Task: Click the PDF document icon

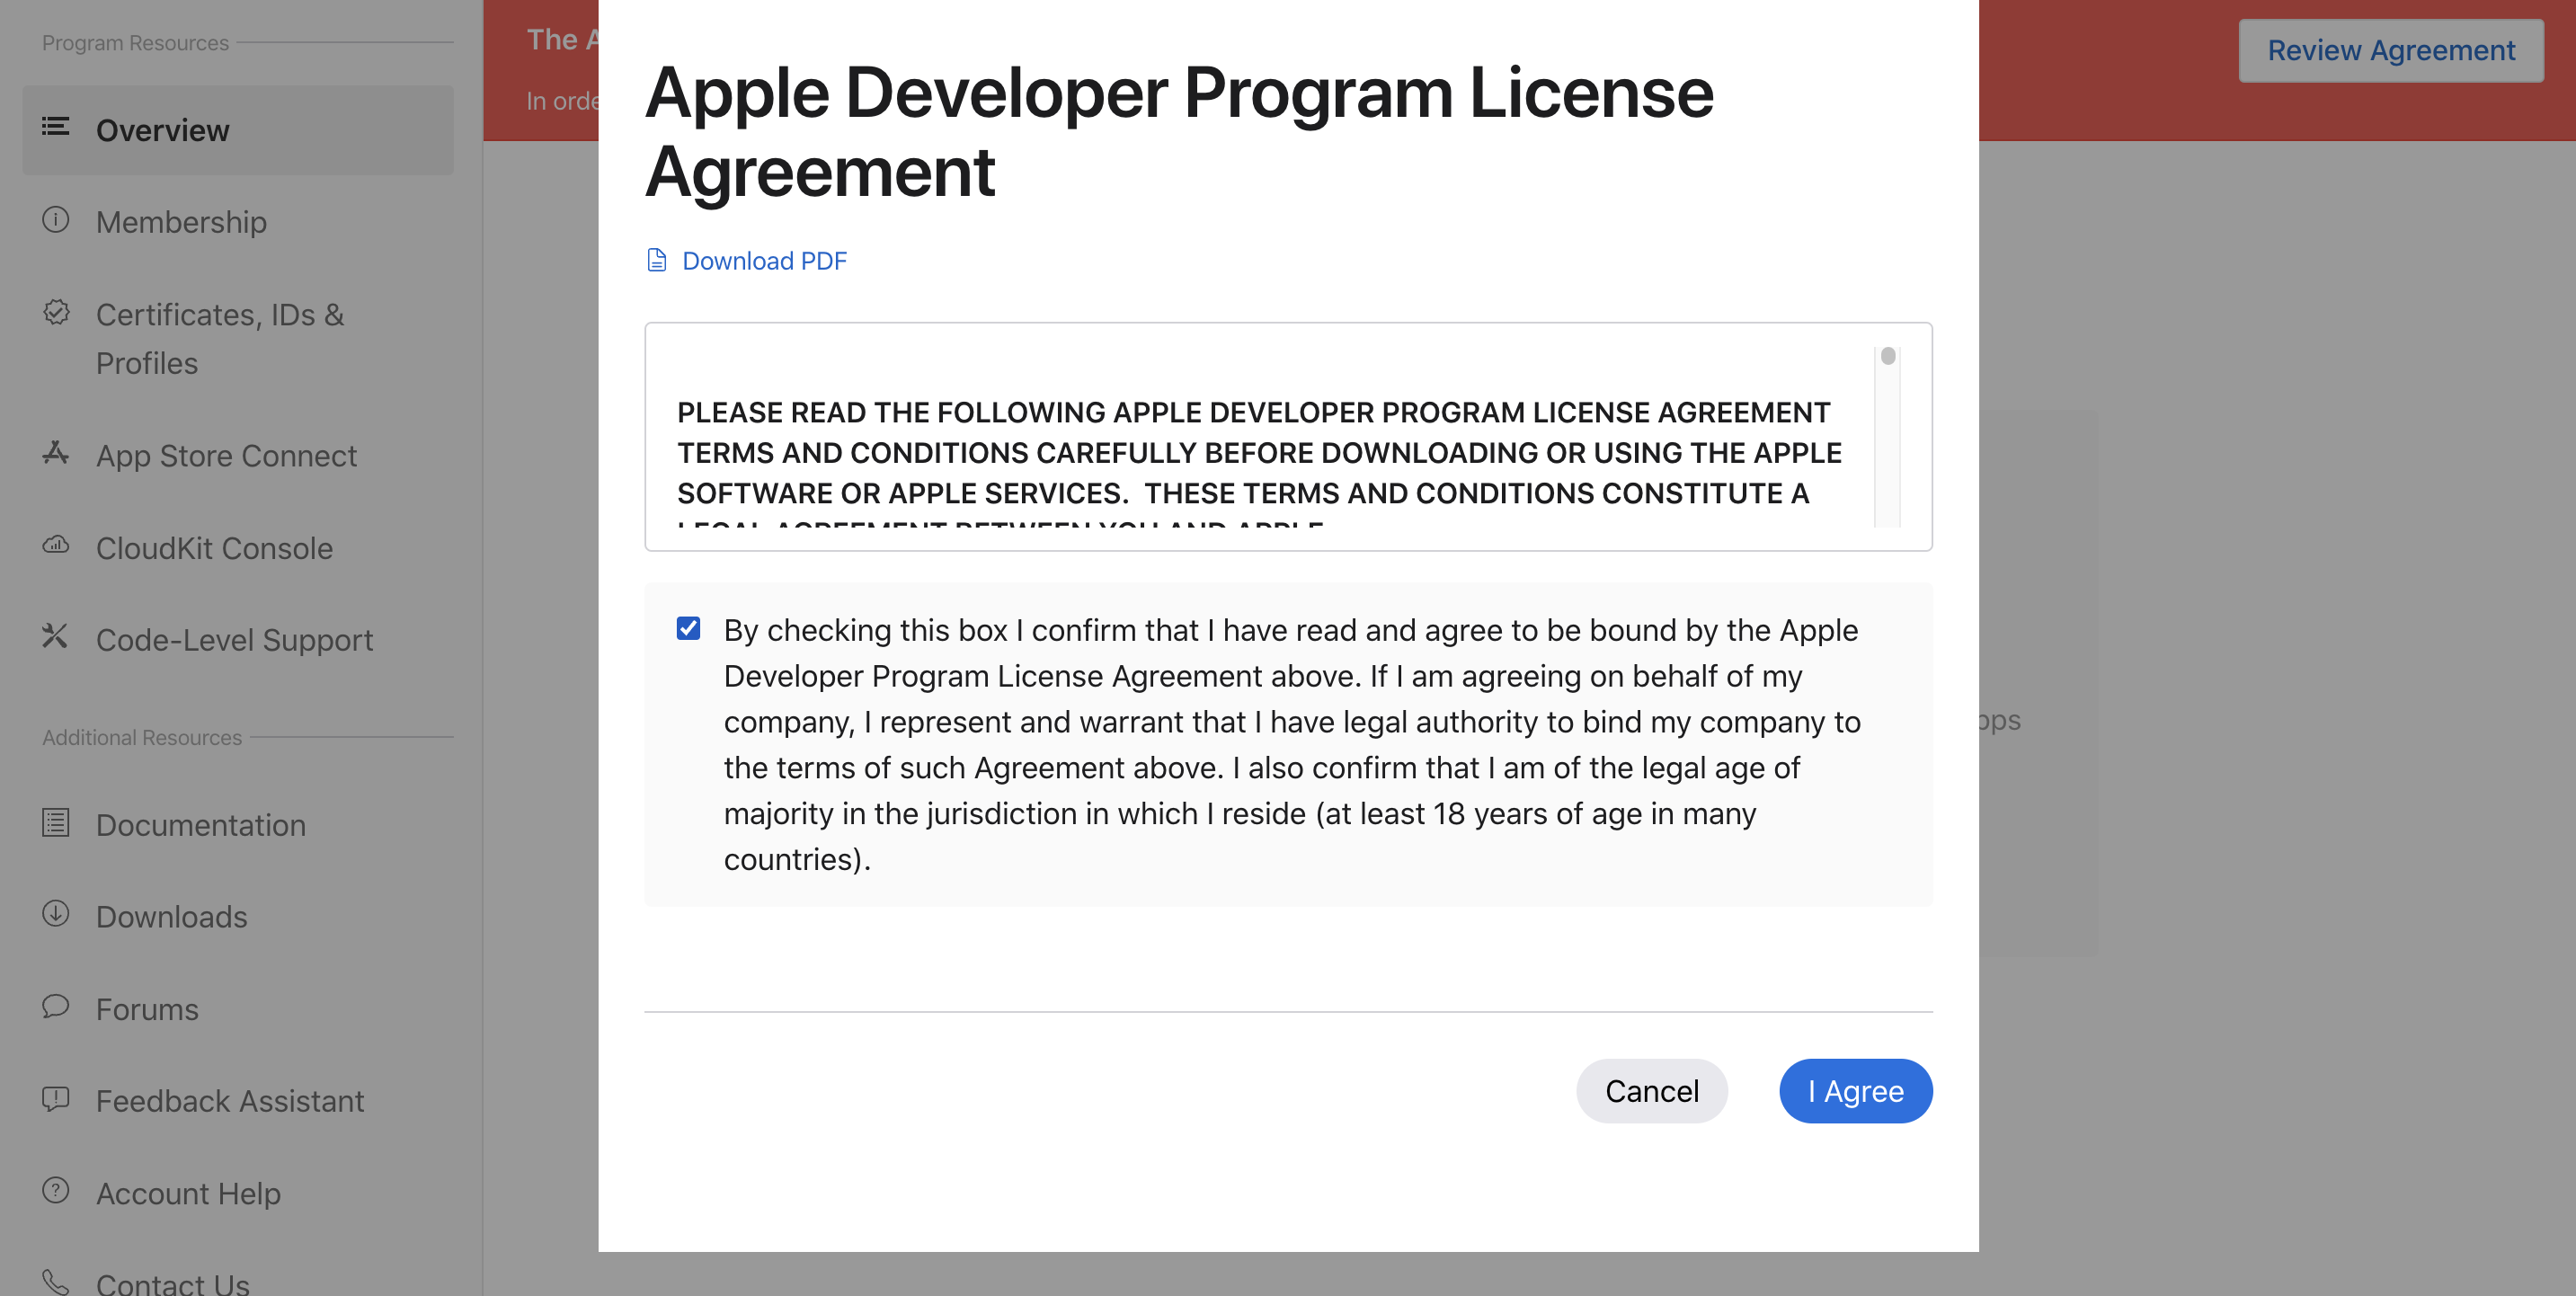Action: [x=657, y=260]
